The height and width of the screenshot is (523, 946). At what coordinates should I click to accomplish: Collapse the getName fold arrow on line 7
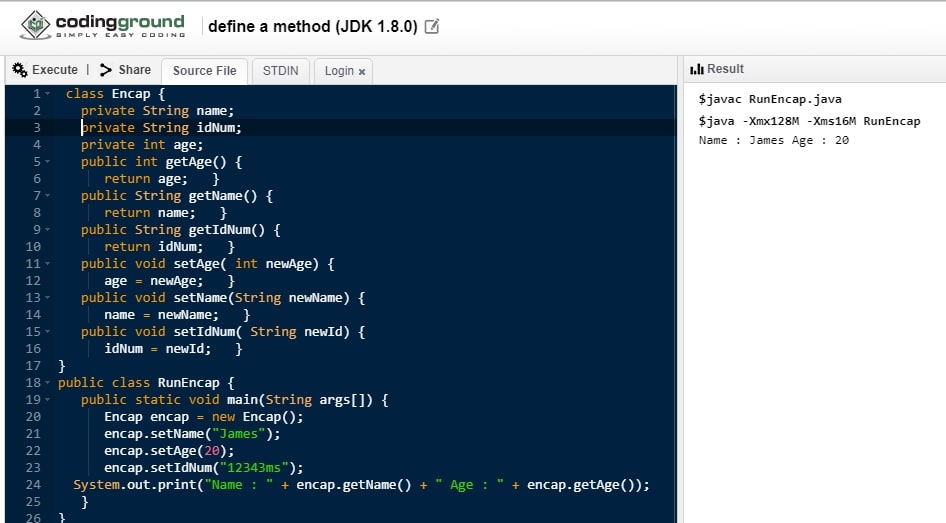click(x=47, y=196)
